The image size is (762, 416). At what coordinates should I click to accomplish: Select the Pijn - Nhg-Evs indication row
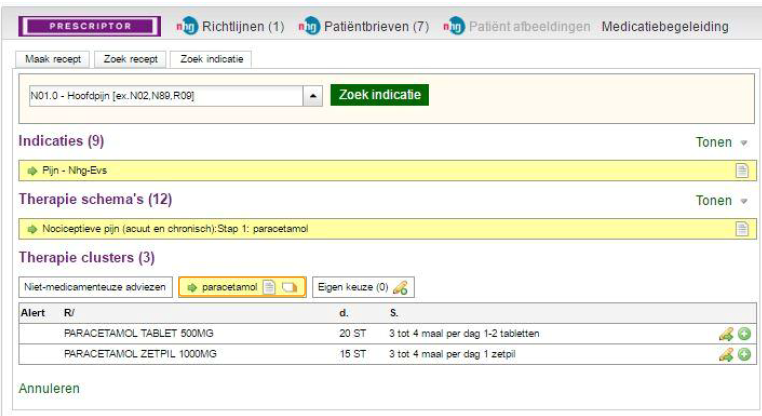pos(387,171)
